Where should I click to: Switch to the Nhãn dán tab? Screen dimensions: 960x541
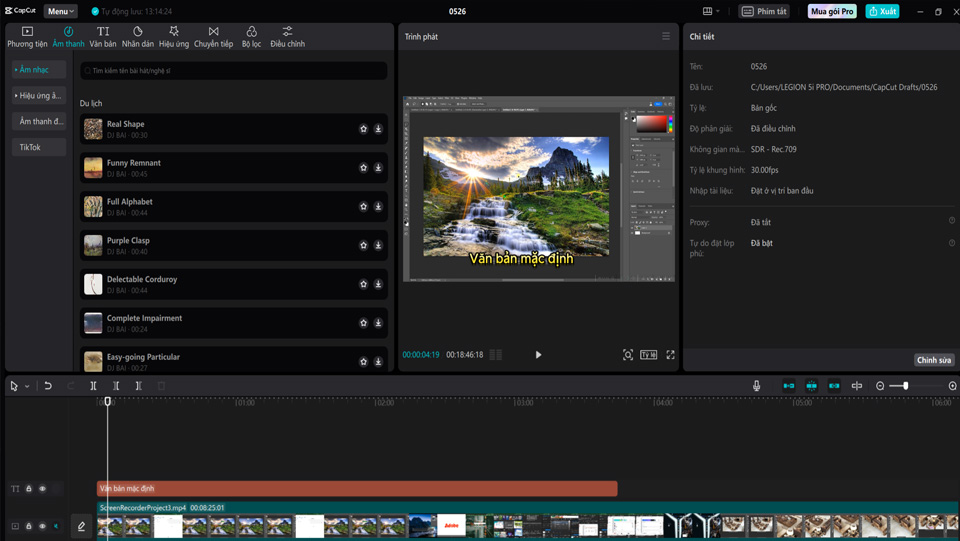point(138,37)
